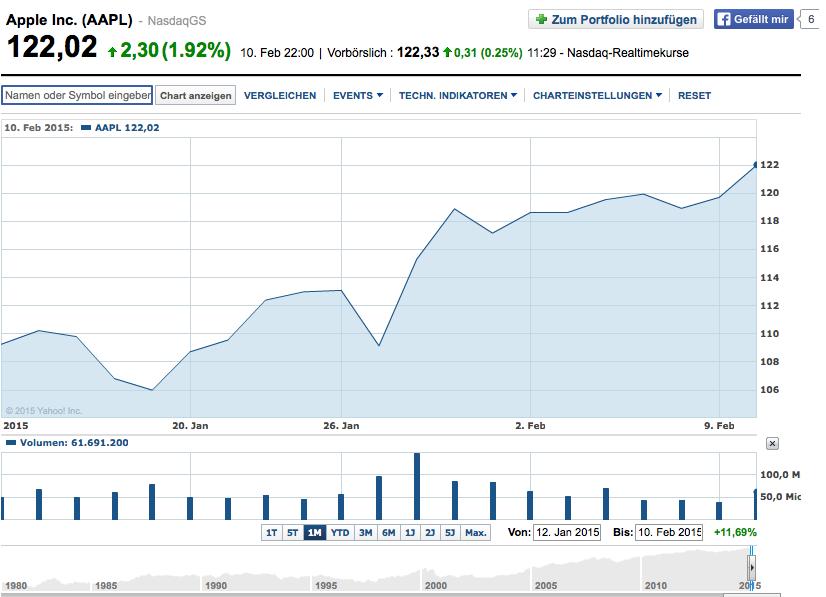826x597 pixels.
Task: Click VERGLEICHEN in the chart toolbar
Action: tap(280, 95)
